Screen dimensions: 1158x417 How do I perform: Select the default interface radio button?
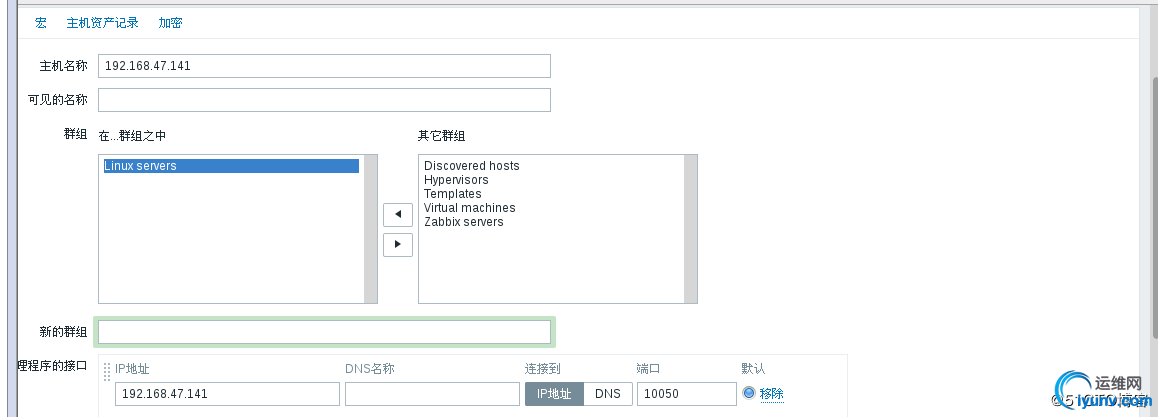(x=749, y=393)
